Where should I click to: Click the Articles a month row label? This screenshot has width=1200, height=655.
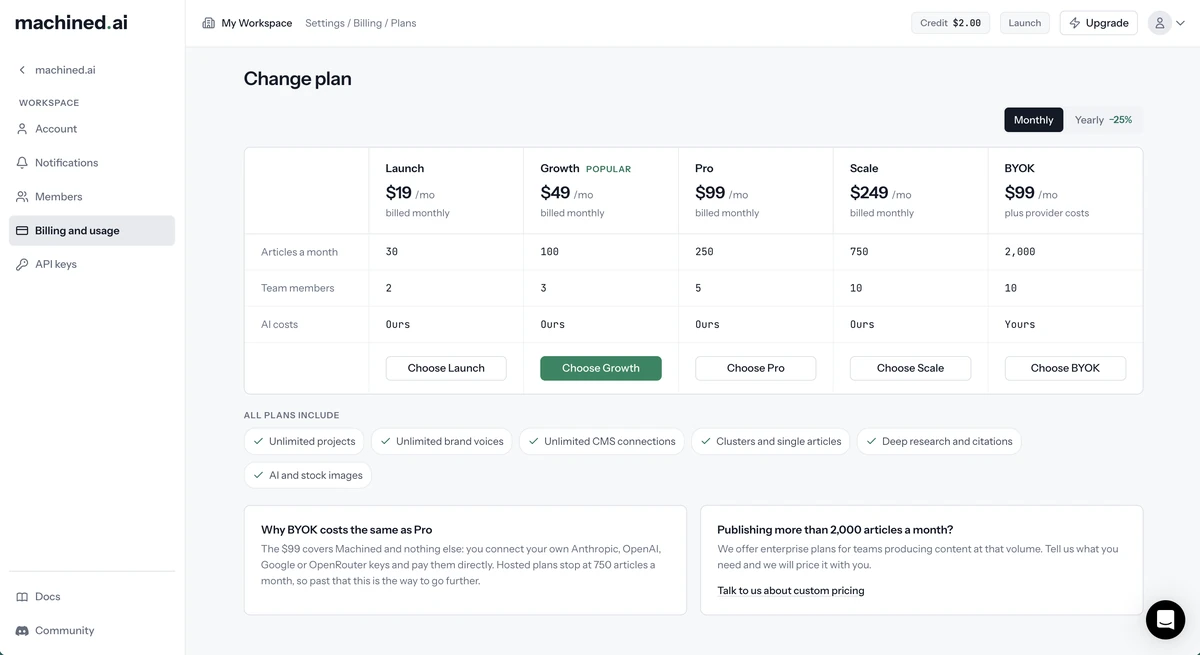pos(300,252)
